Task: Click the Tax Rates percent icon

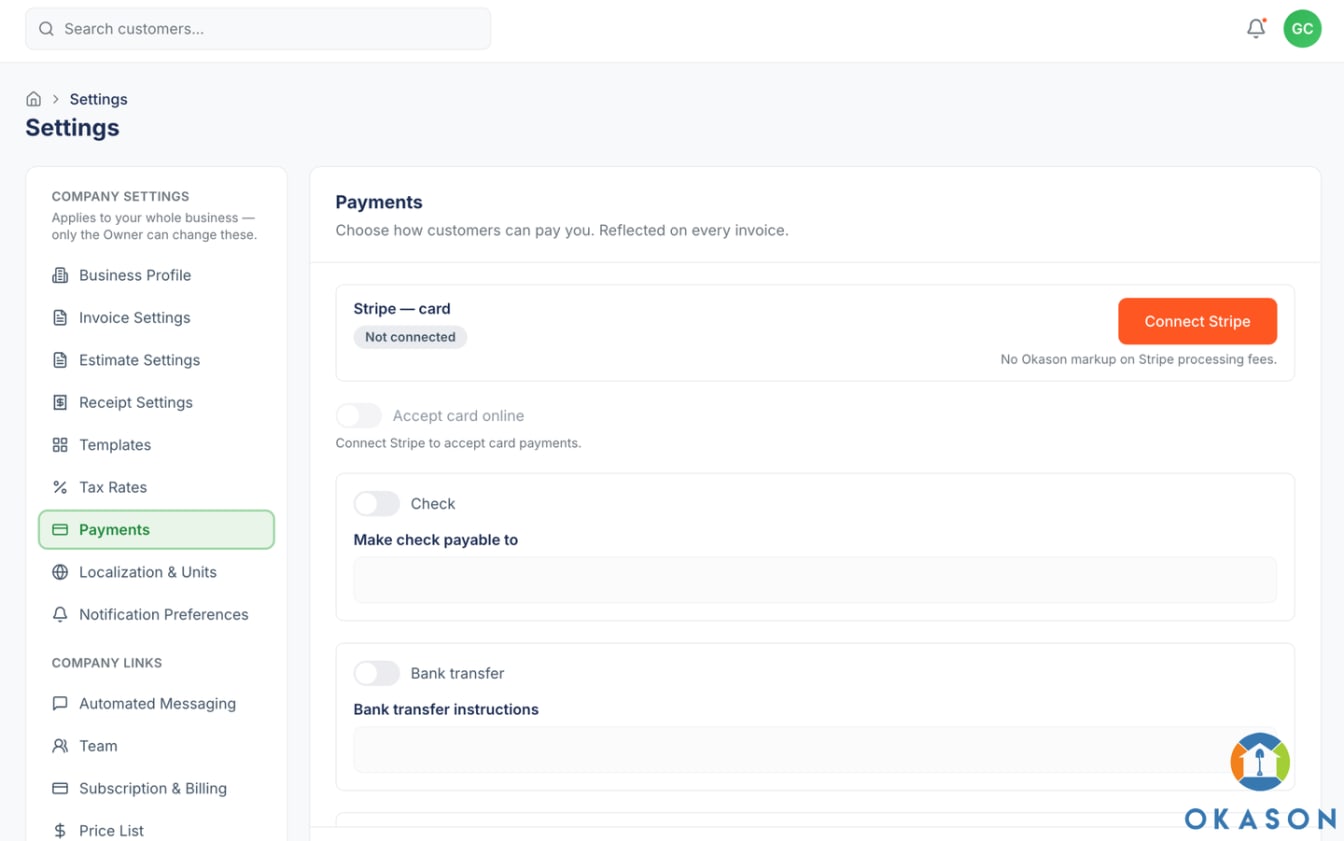Action: 60,487
